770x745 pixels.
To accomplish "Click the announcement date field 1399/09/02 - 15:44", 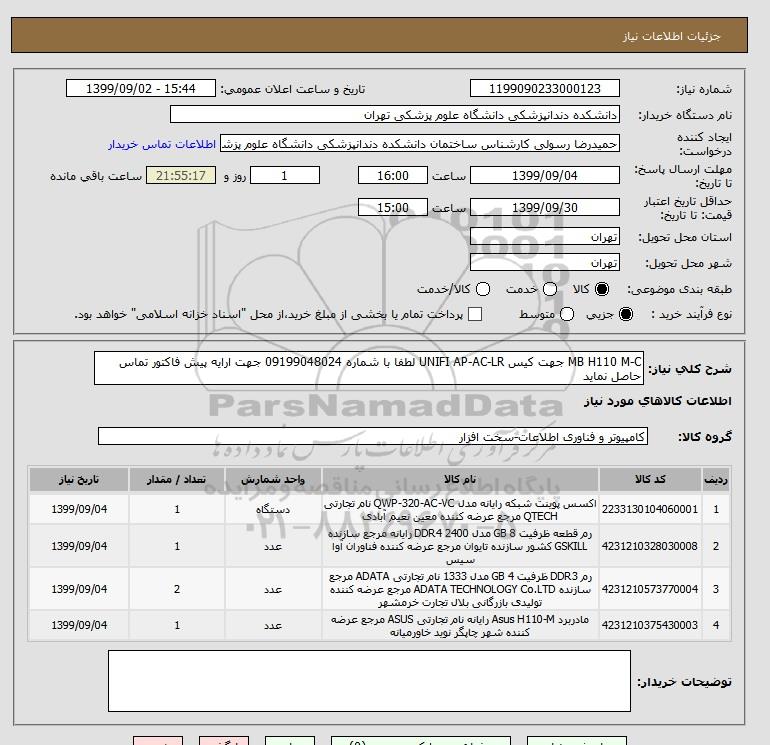I will pyautogui.click(x=141, y=88).
